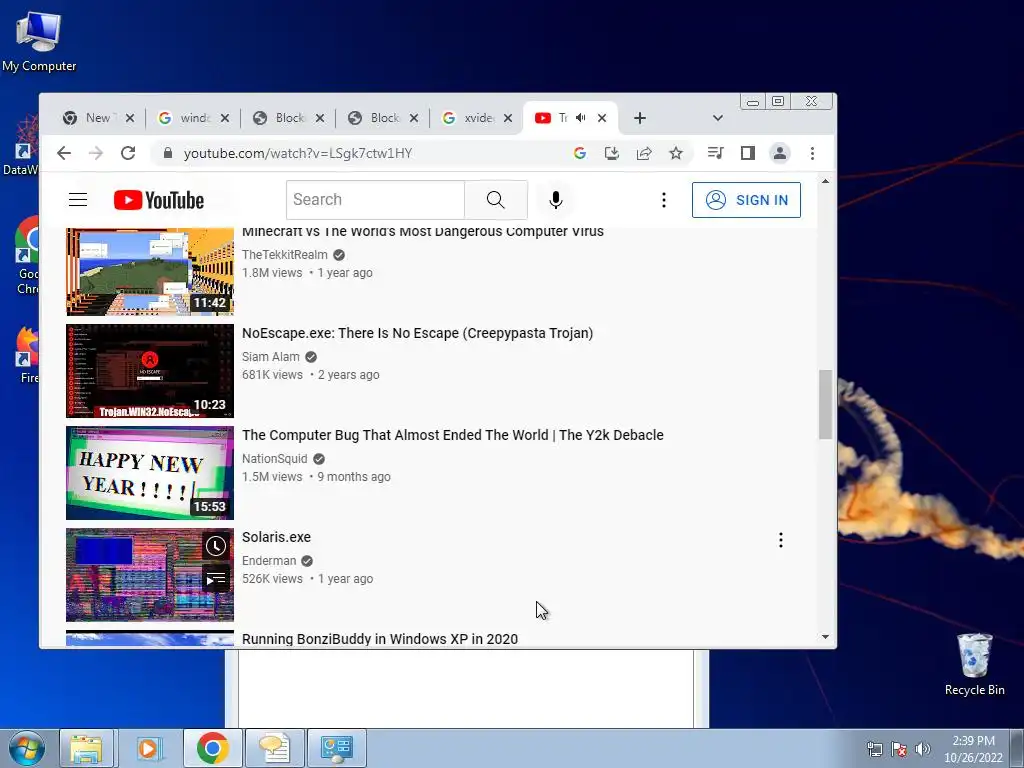Toggle the side panel icon
Image resolution: width=1024 pixels, height=768 pixels.
pos(748,153)
